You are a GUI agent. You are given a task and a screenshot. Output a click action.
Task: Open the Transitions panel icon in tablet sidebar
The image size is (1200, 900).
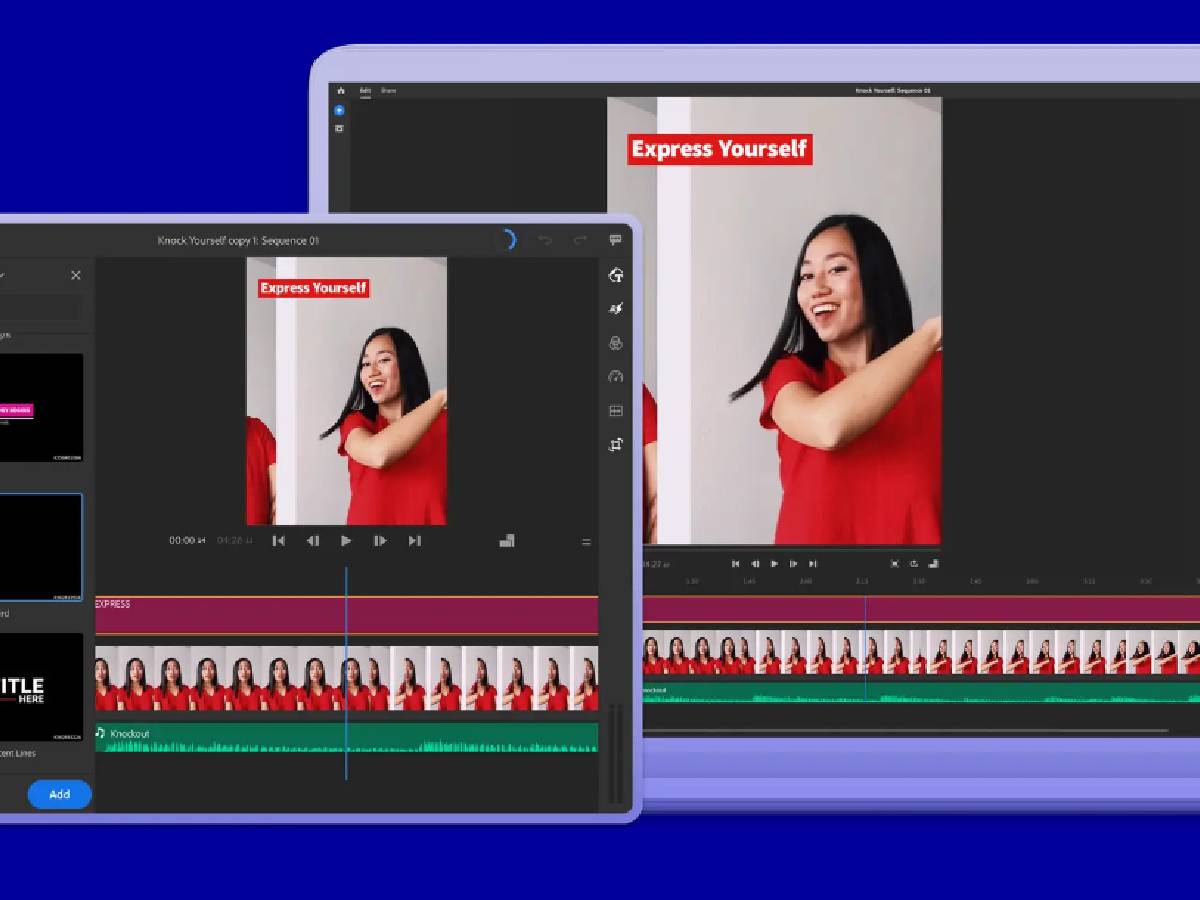616,309
